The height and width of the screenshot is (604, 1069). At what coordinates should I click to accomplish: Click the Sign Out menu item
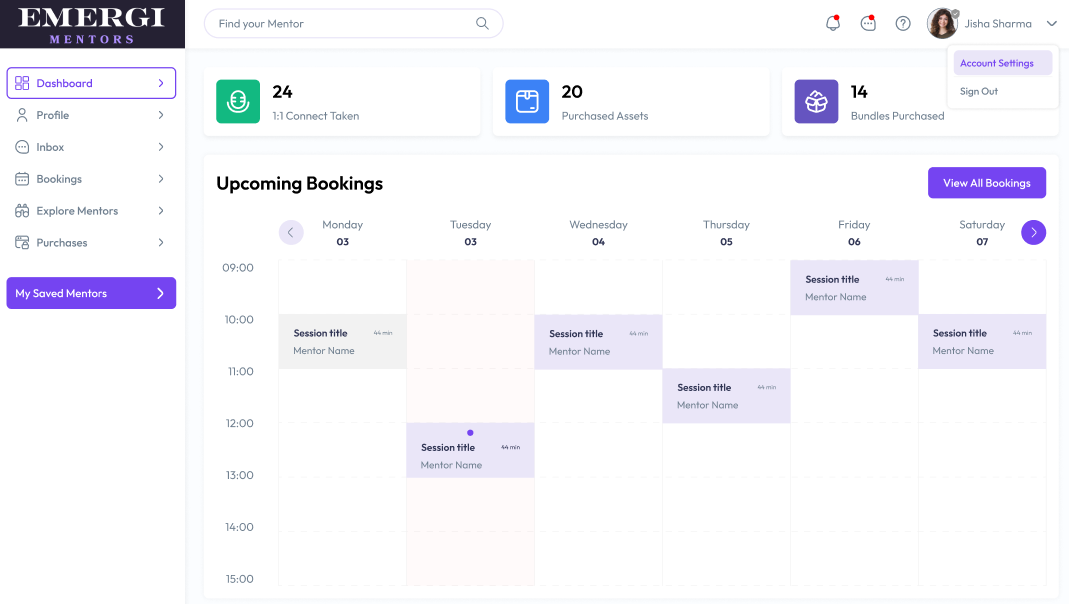977,91
